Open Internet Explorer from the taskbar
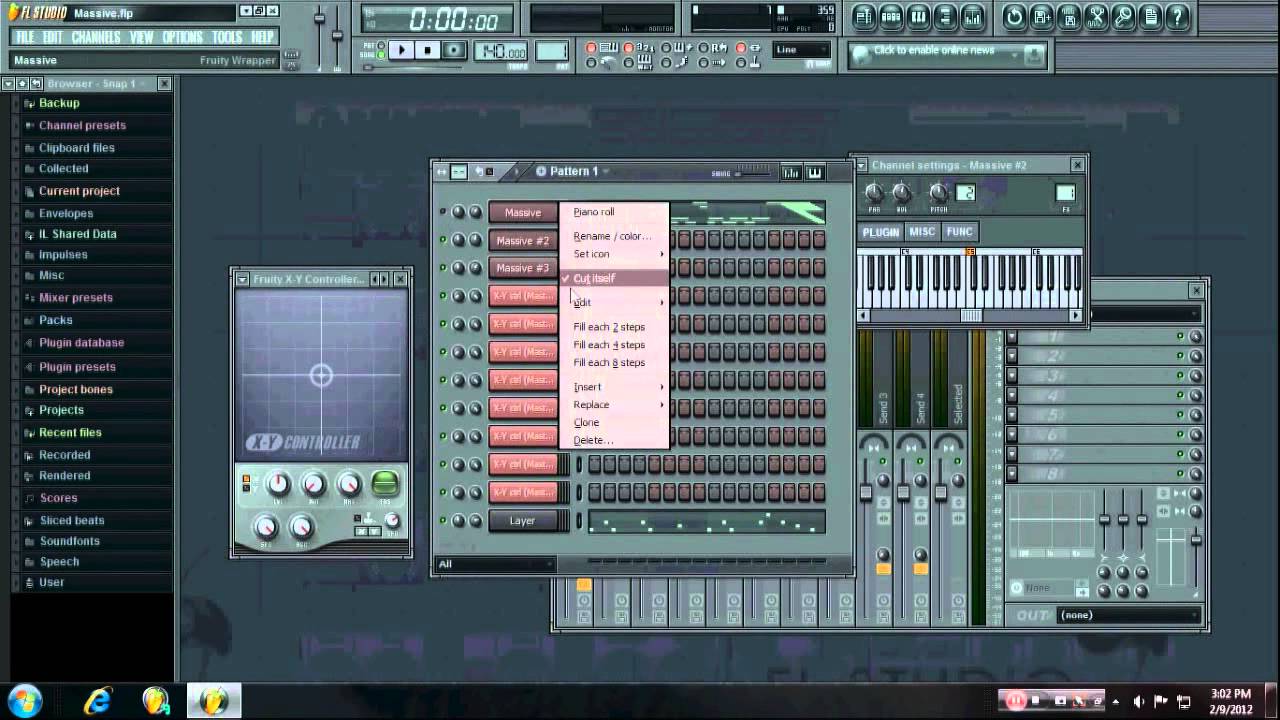 point(97,700)
